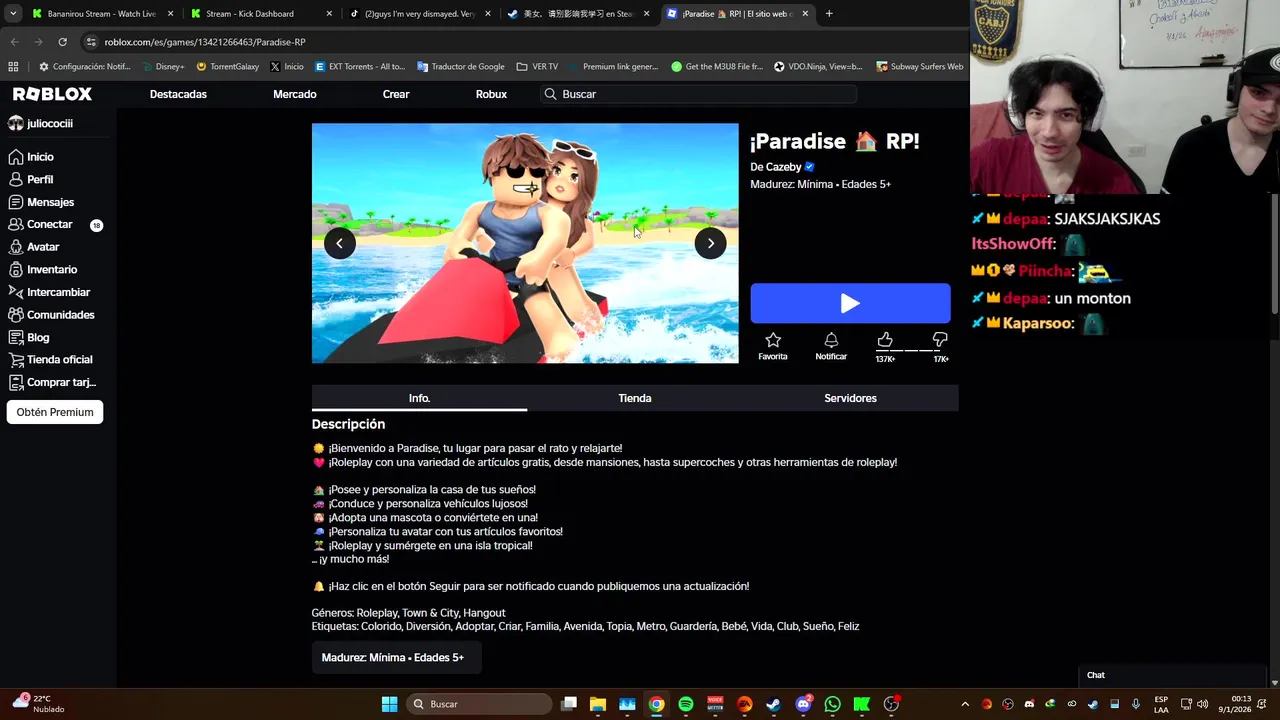Open creator Cazeby profile link
Viewport: 1280px width, 720px height.
785,167
